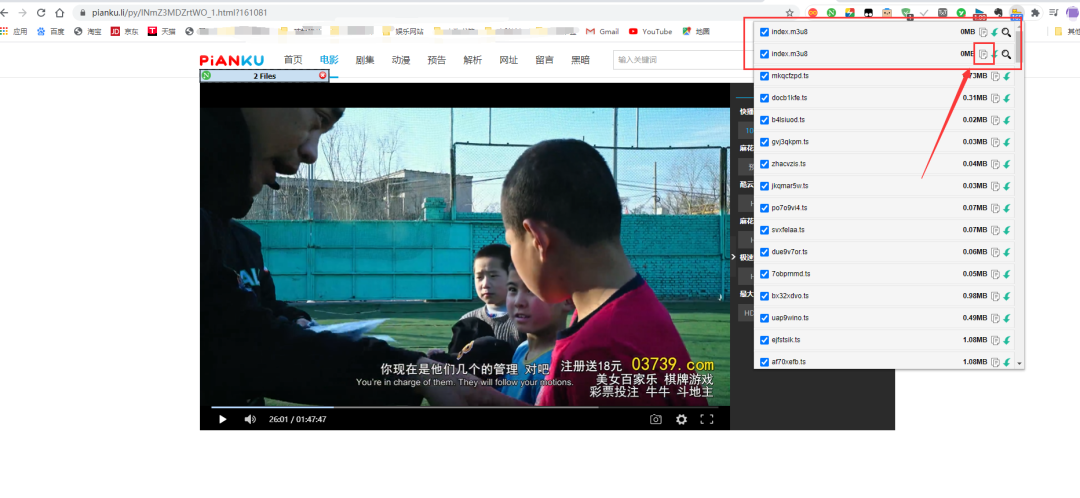The image size is (1080, 498).
Task: Open the video player settings gear
Action: [681, 419]
